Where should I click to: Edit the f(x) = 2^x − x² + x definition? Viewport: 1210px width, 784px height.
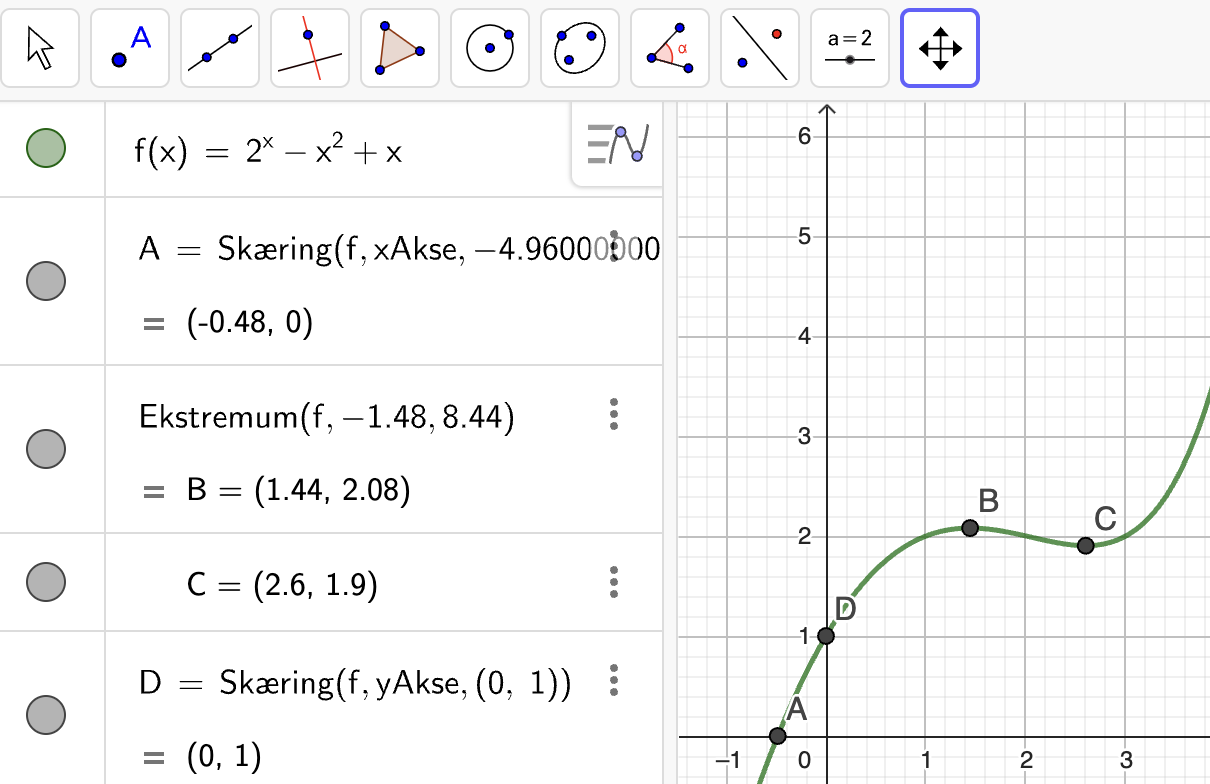click(x=269, y=150)
